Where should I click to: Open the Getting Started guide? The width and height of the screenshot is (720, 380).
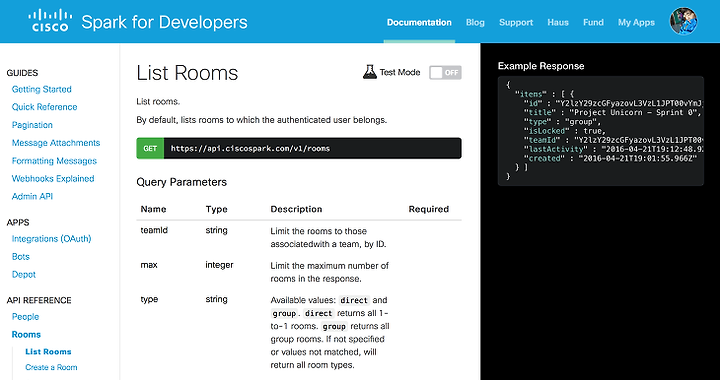click(x=42, y=89)
